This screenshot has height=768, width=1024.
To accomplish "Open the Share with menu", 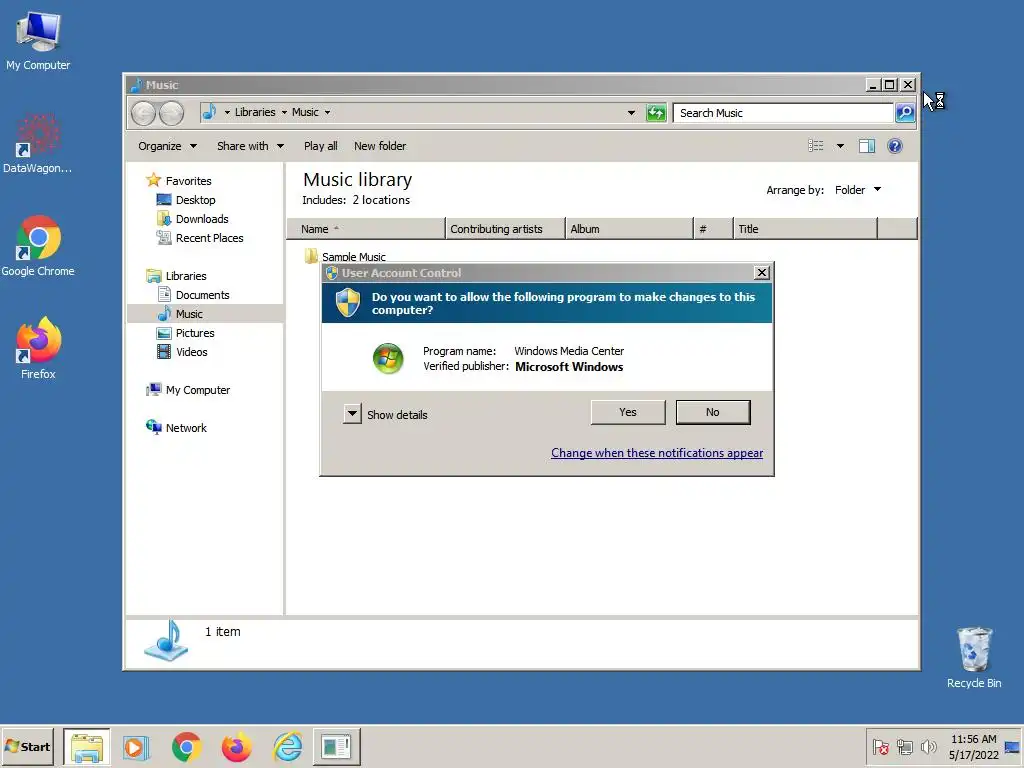I will click(250, 146).
